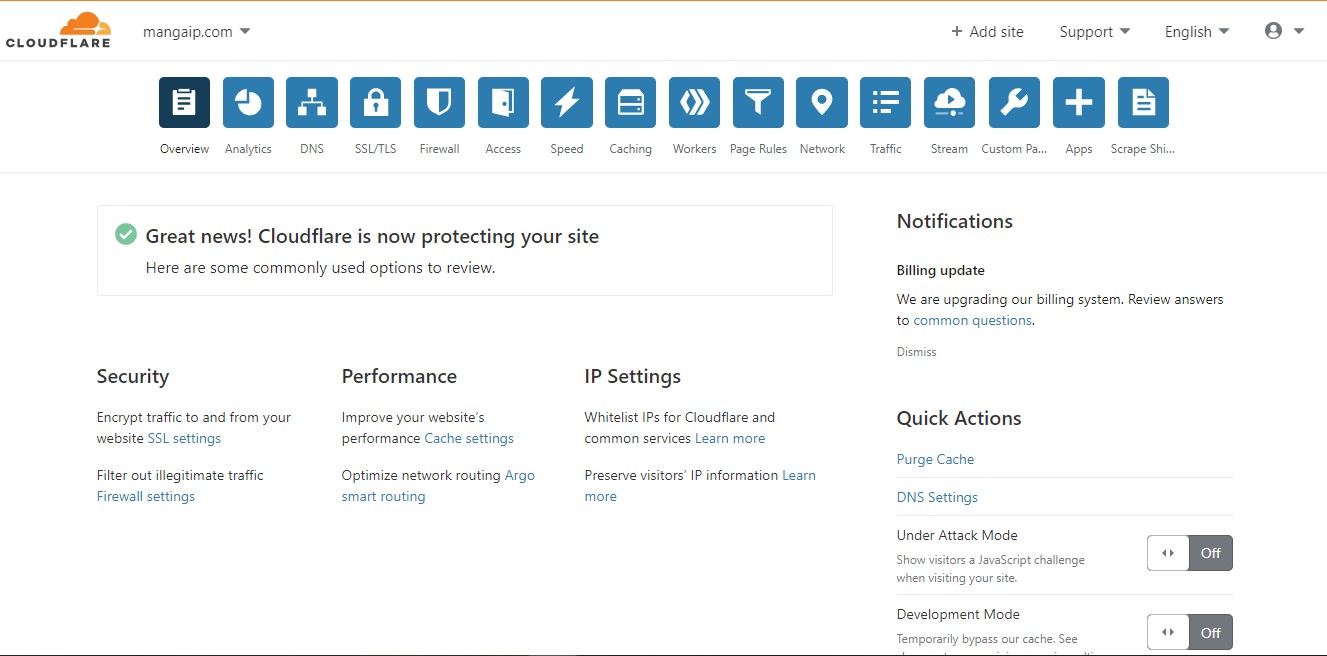Open the Speed lightning bolt icon
Image resolution: width=1327 pixels, height=656 pixels.
[567, 102]
